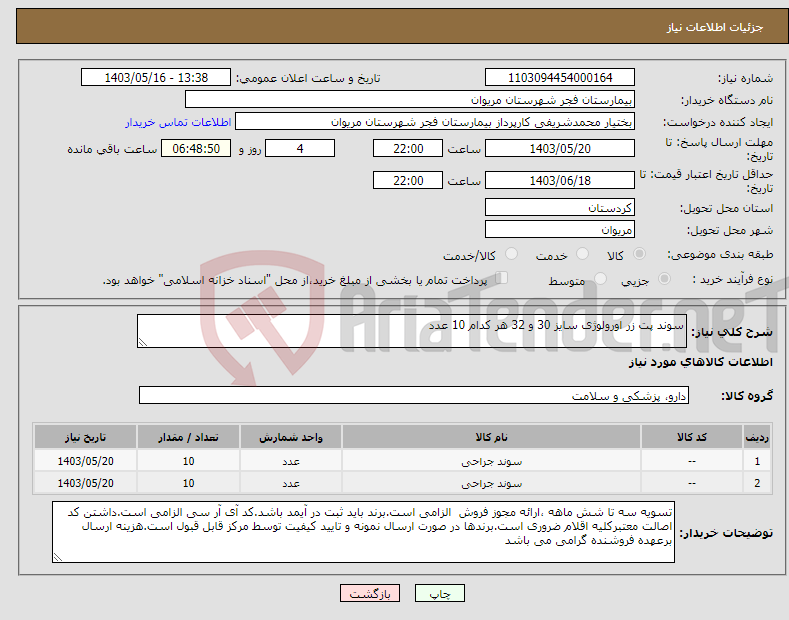Click need date 1403/05/20 in row 2
Viewport: 789px width, 620px height.
86,484
